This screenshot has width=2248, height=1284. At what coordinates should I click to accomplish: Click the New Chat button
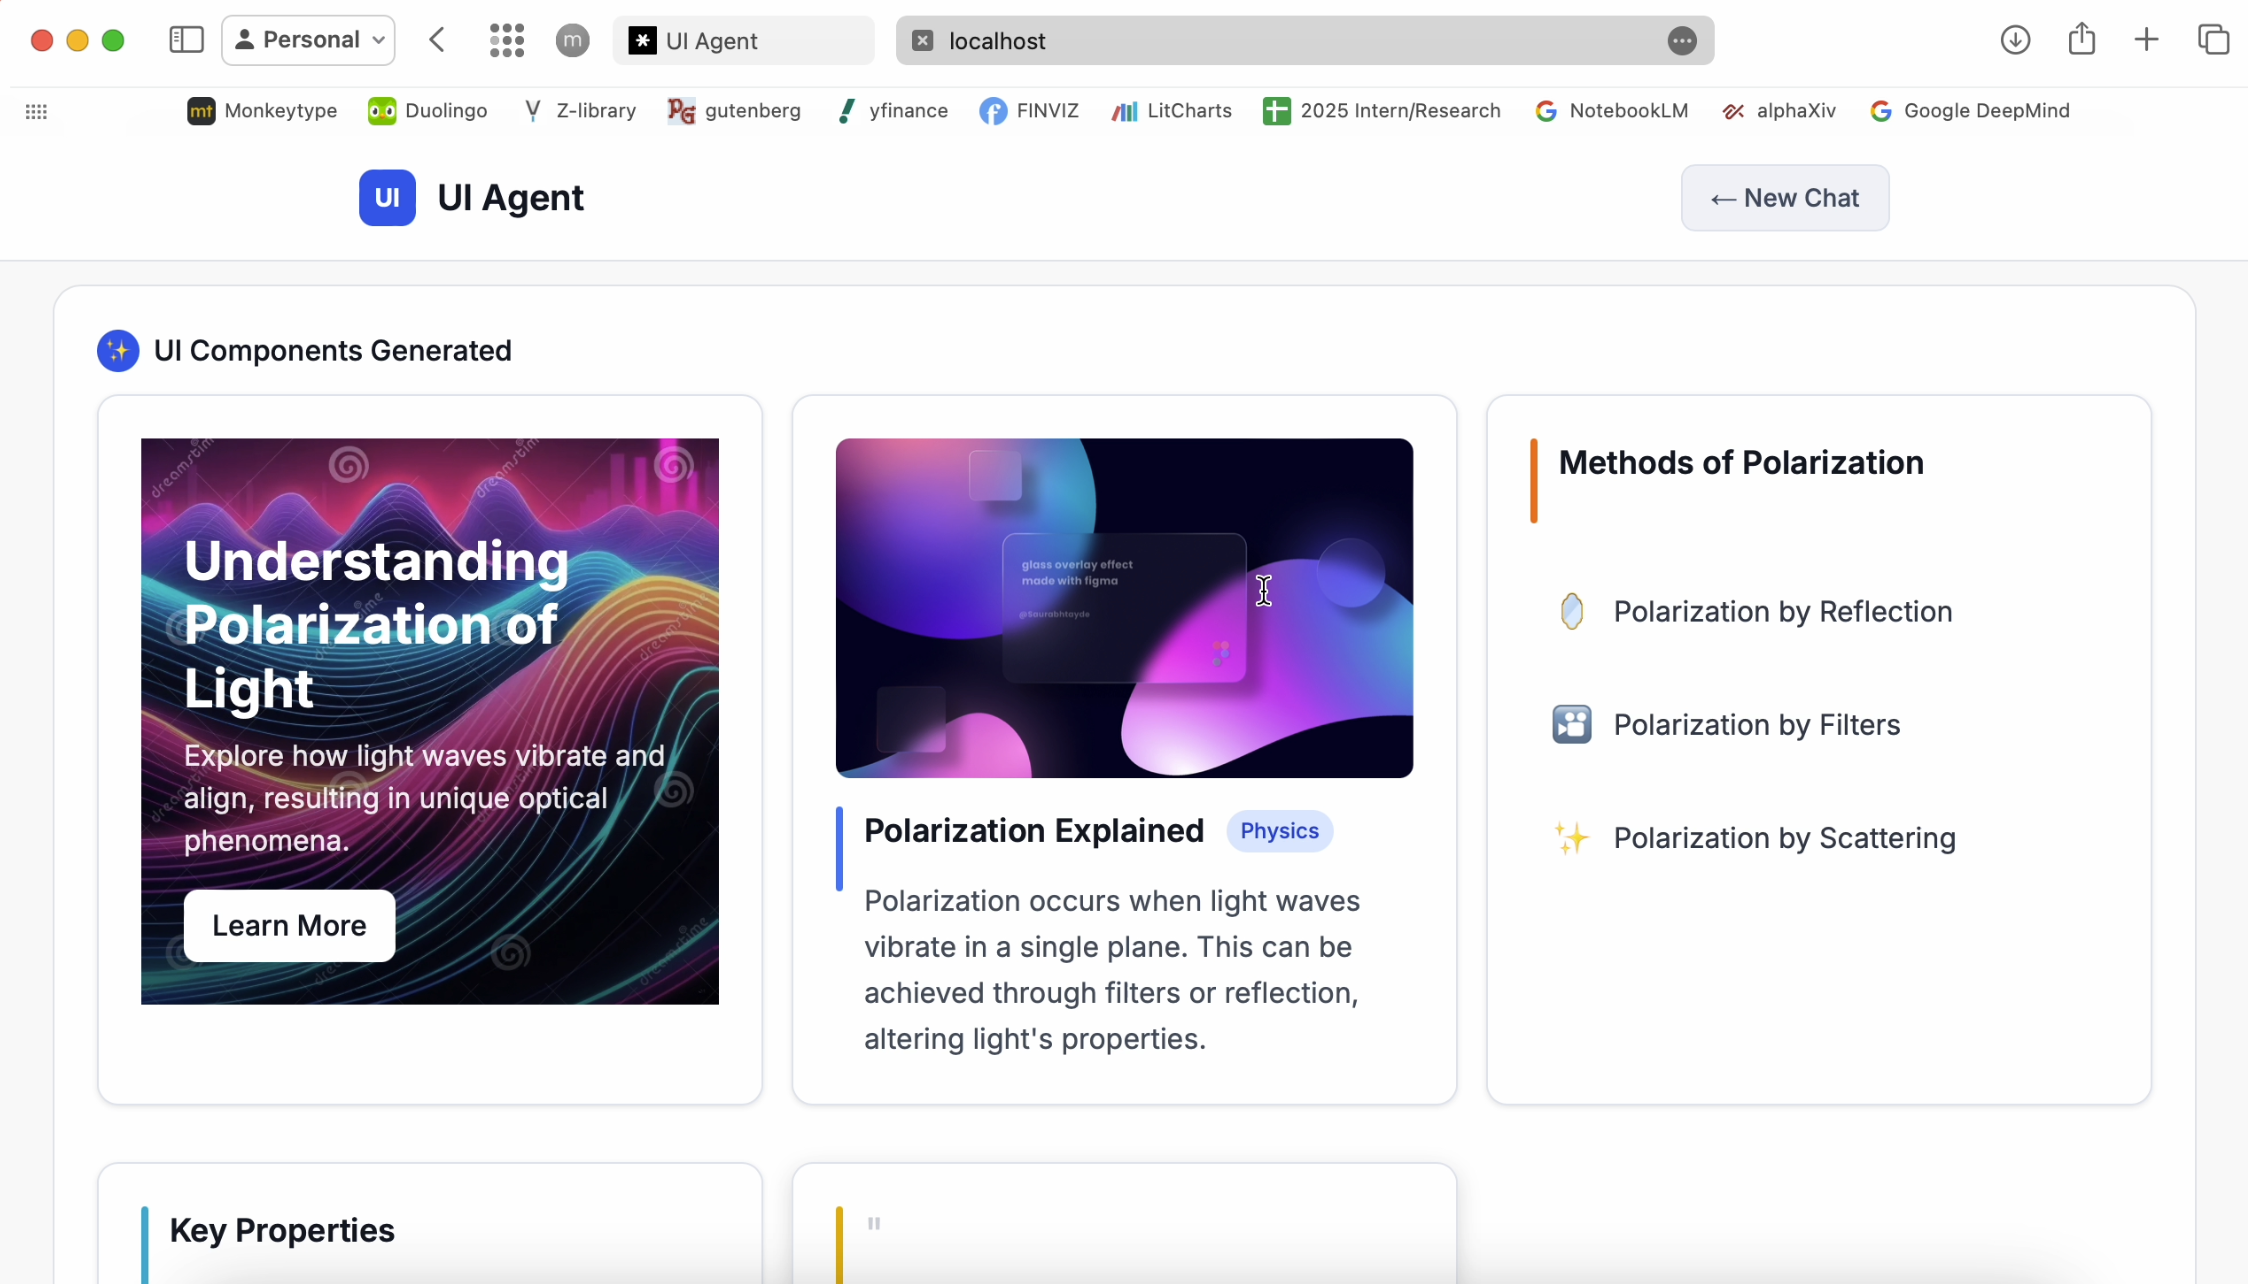pyautogui.click(x=1784, y=198)
